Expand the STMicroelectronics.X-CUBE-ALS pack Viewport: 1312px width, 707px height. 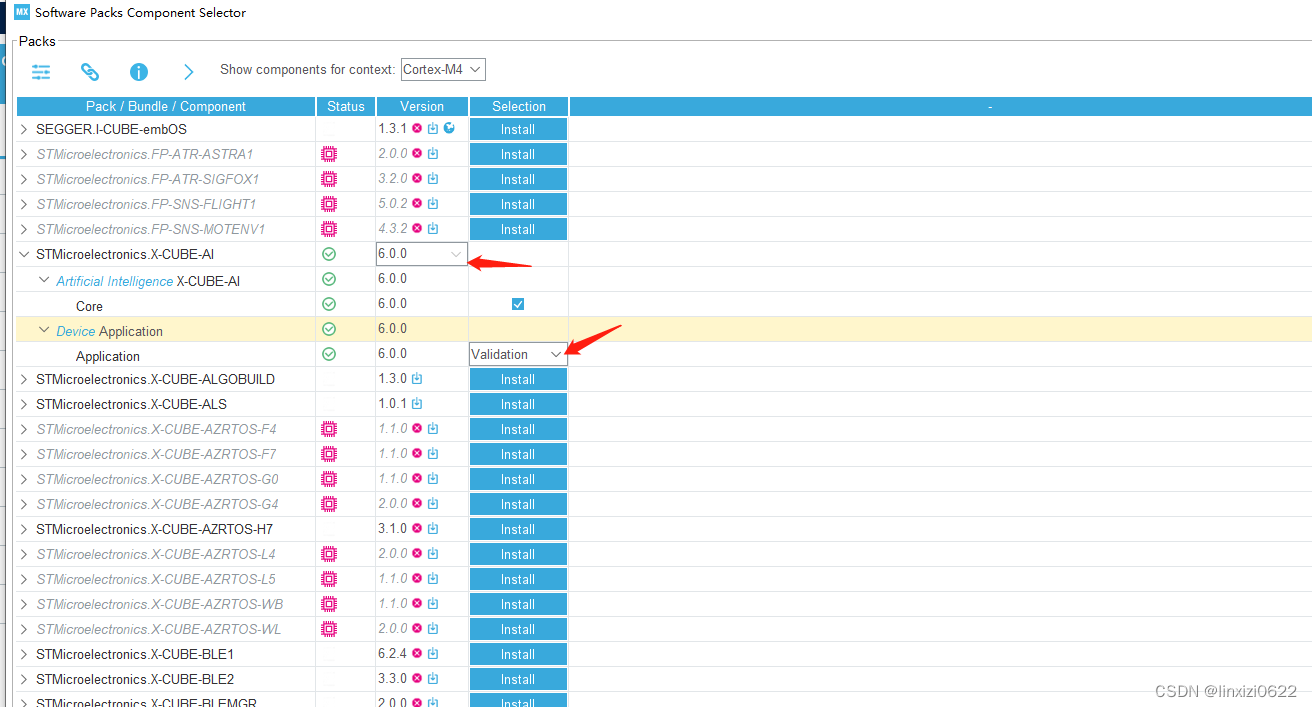coord(25,404)
